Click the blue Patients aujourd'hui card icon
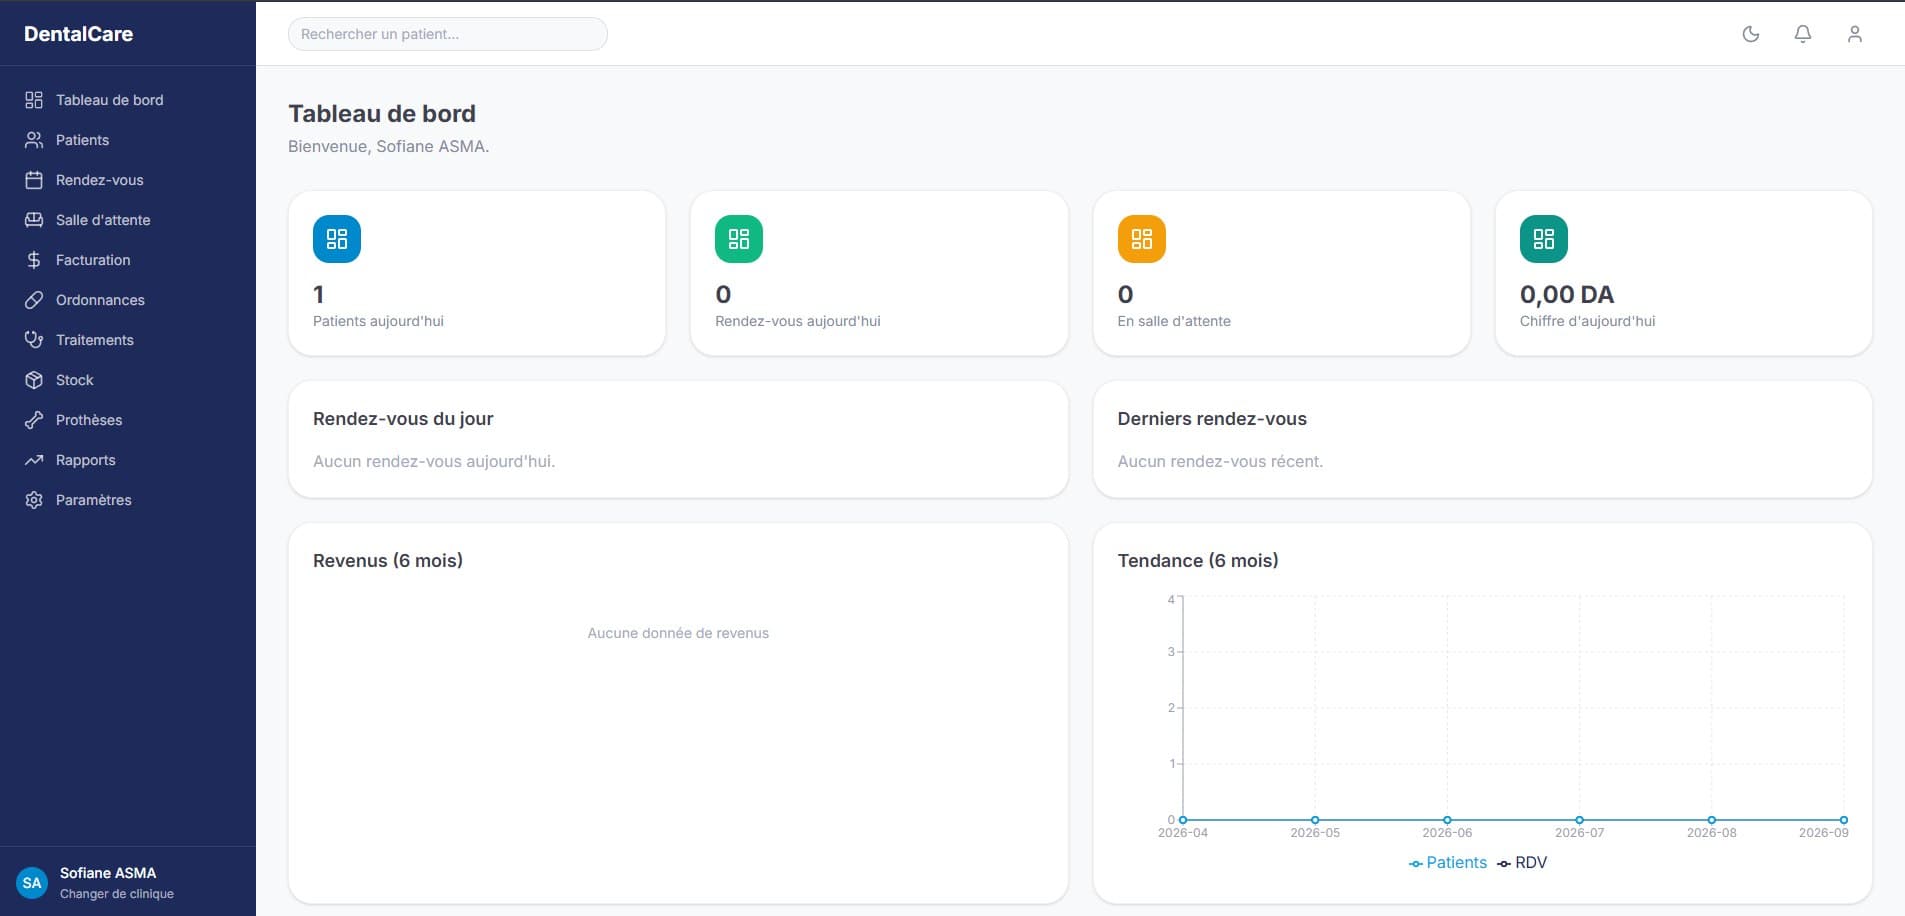1905x916 pixels. click(337, 239)
